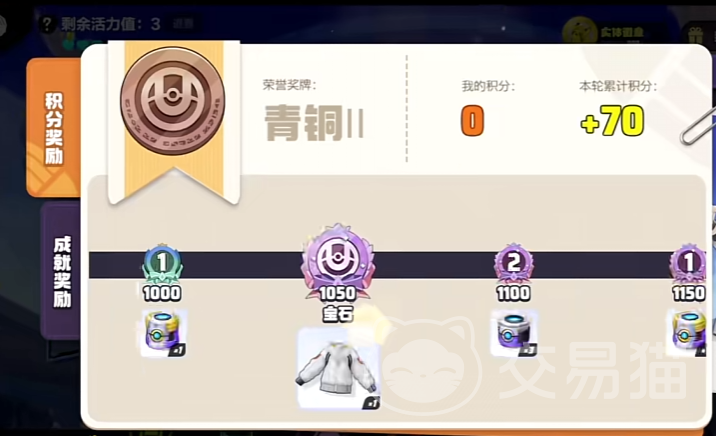Switch to the 成就奖励 tab
Image resolution: width=716 pixels, height=436 pixels.
[x=61, y=271]
